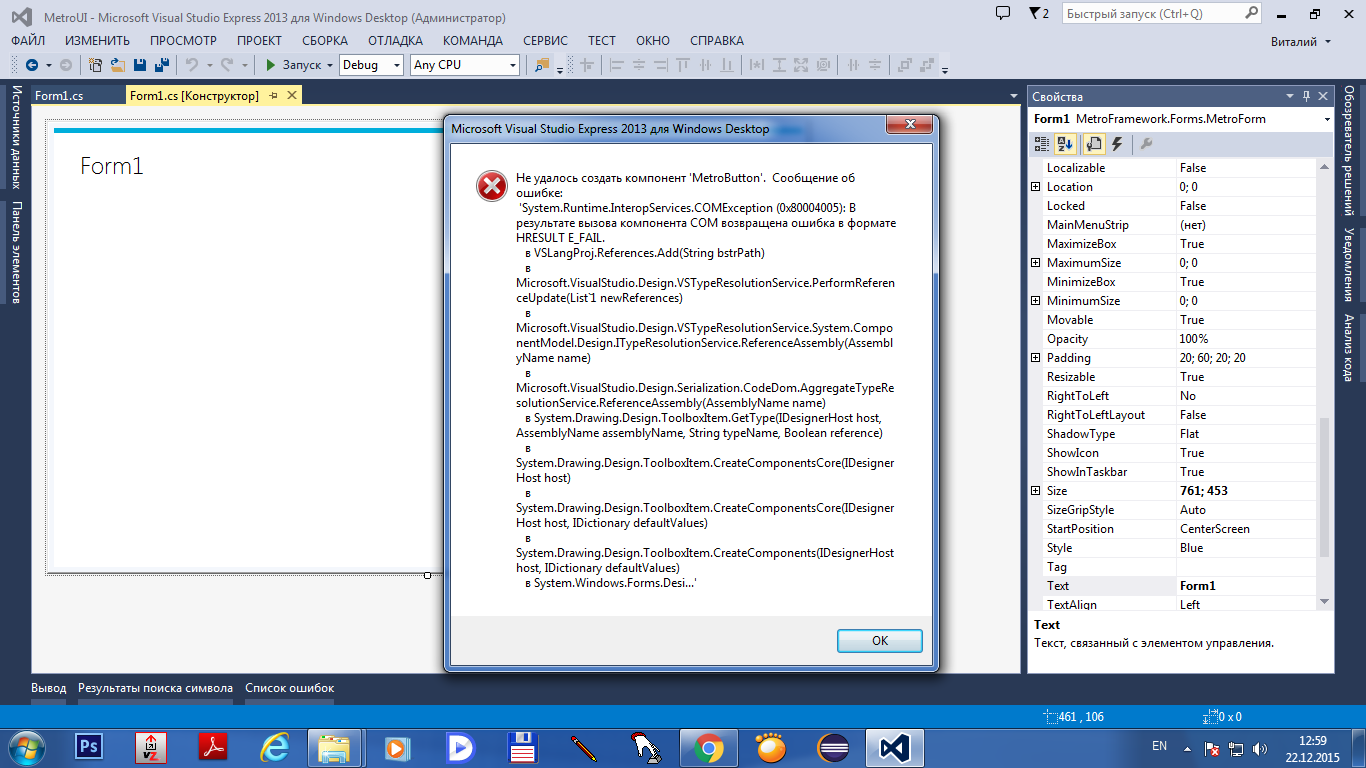Click the Visual Studio taskbar icon

893,747
